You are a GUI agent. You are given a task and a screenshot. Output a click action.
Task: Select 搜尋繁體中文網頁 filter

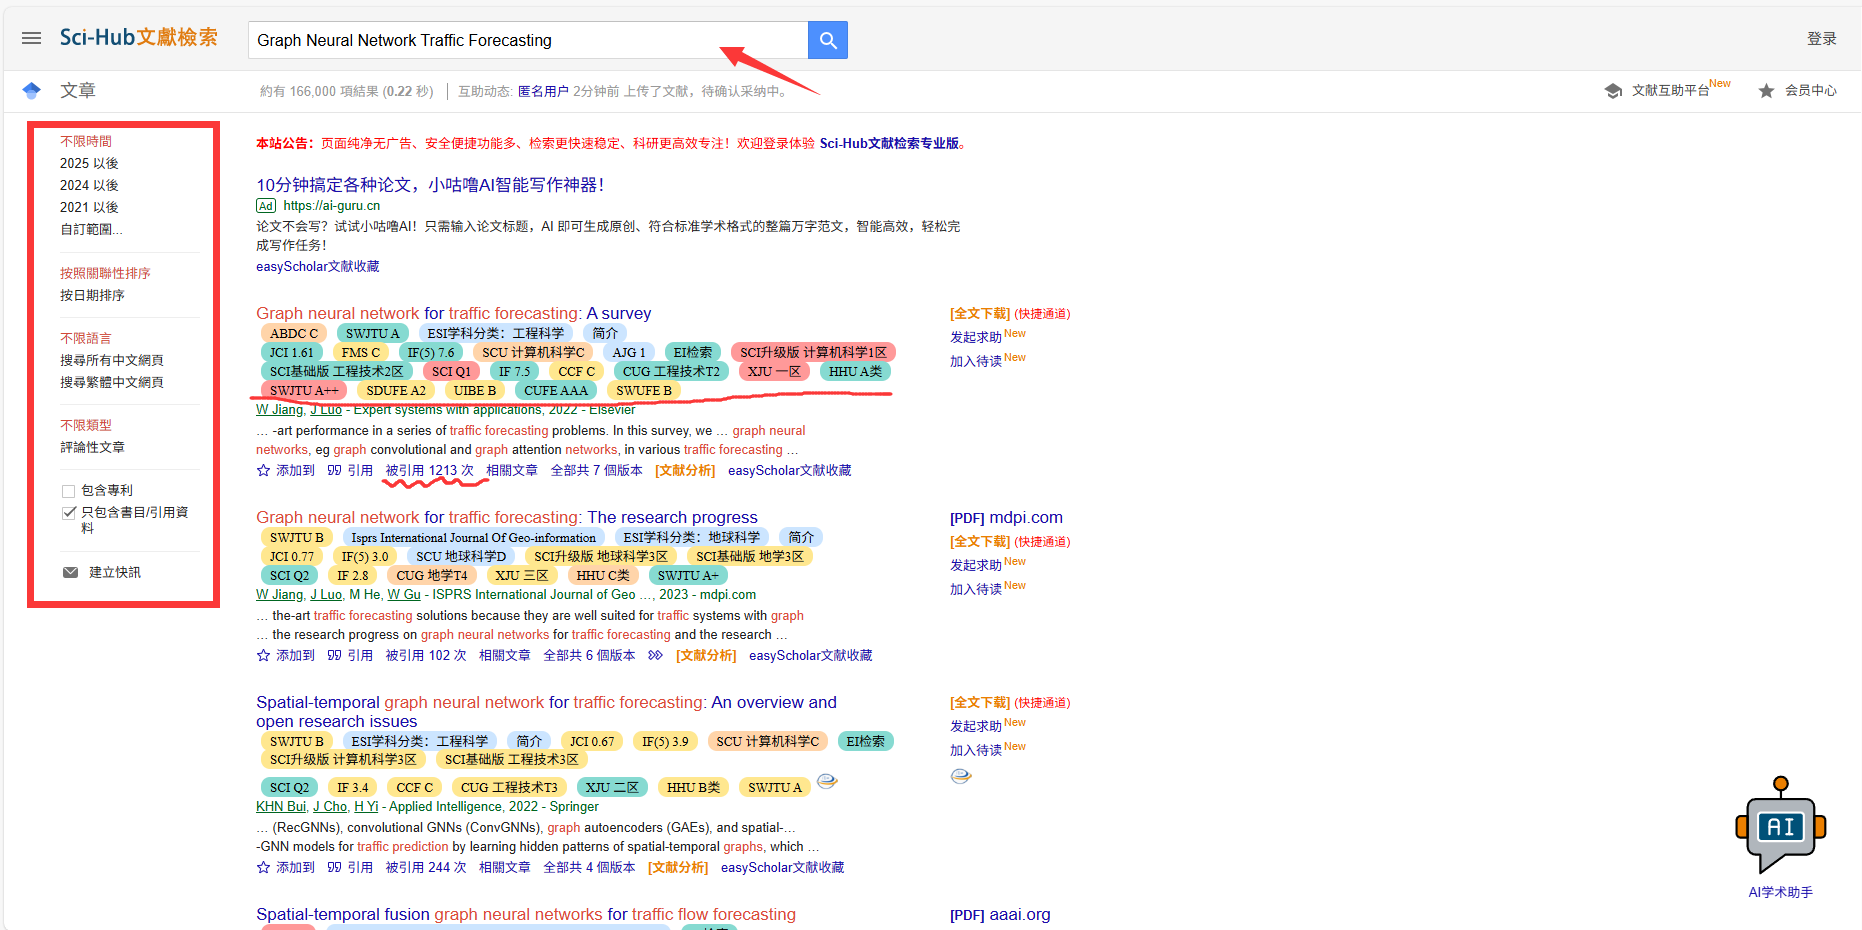tap(111, 382)
